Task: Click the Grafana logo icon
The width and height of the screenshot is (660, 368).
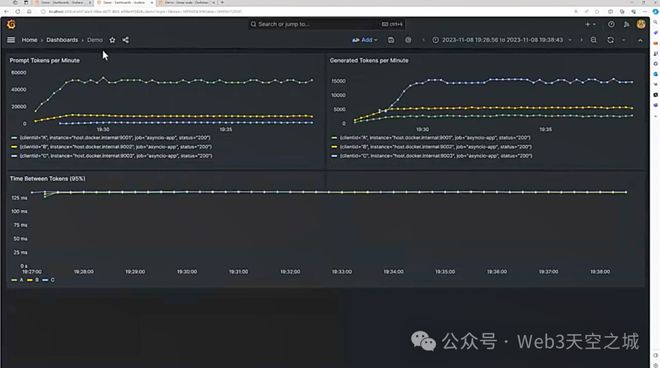Action: (x=11, y=24)
